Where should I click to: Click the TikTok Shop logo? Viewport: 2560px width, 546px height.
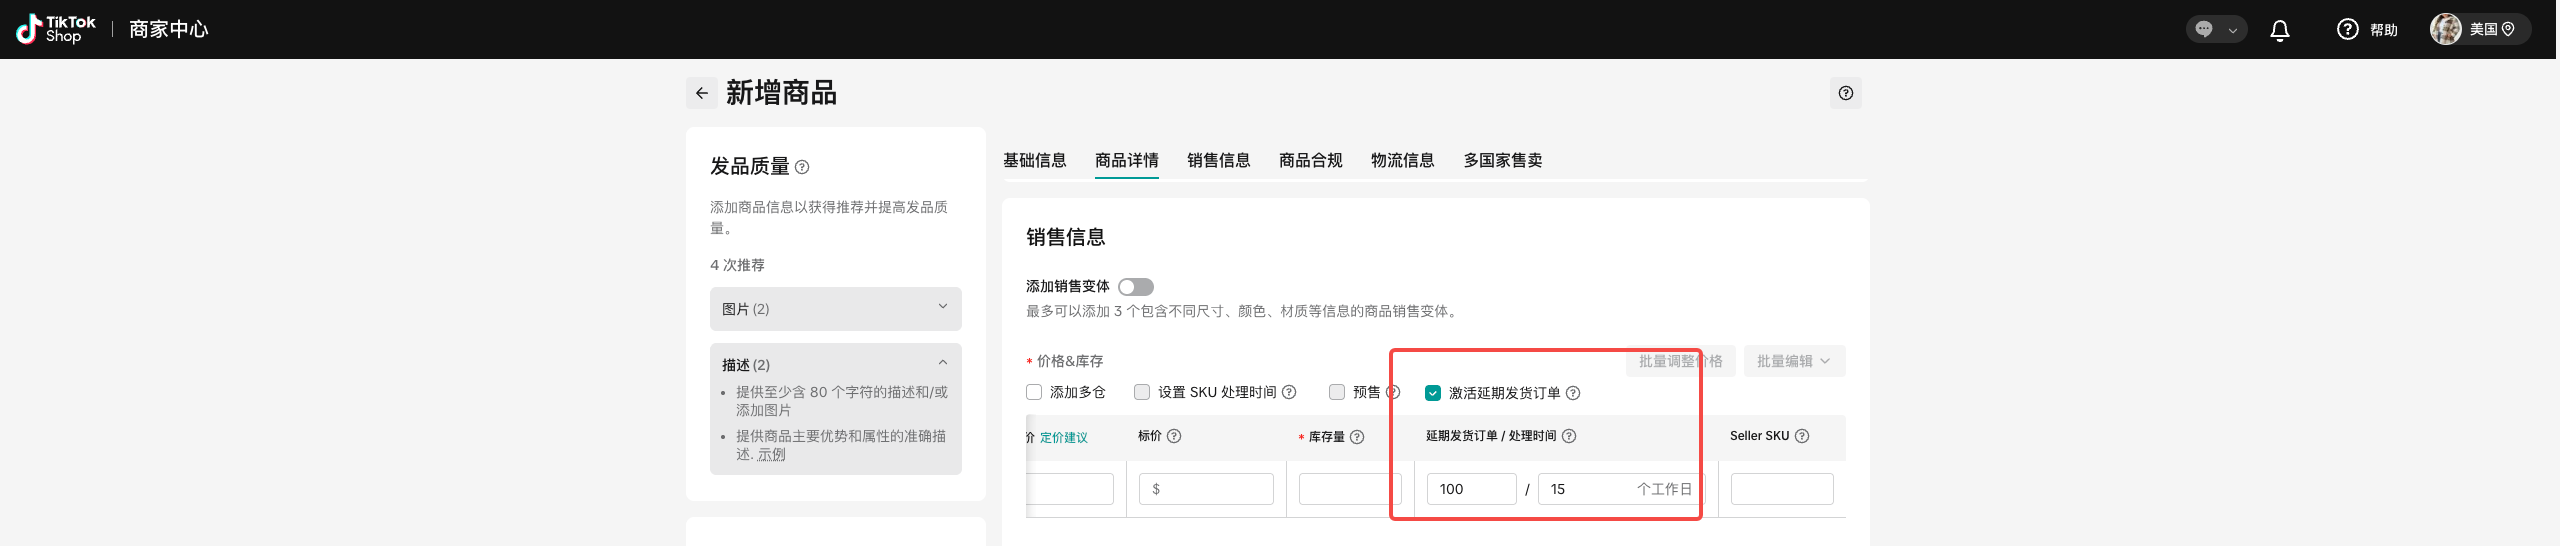56,29
